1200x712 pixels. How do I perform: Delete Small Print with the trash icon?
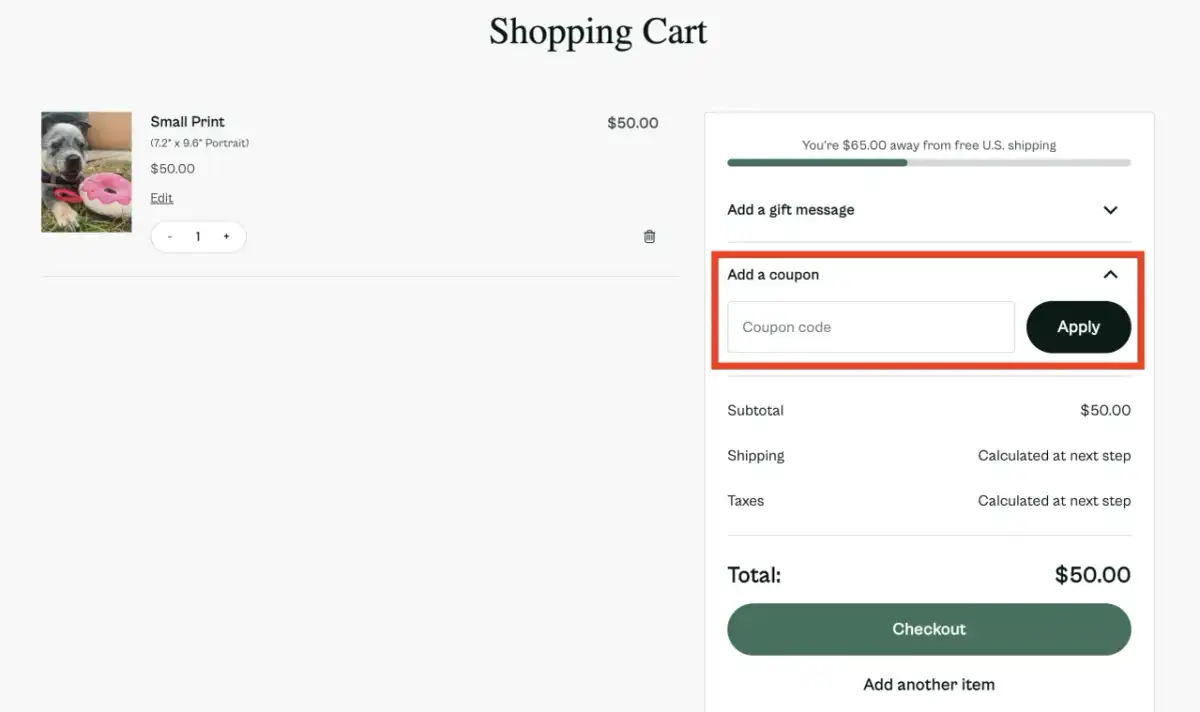click(649, 237)
